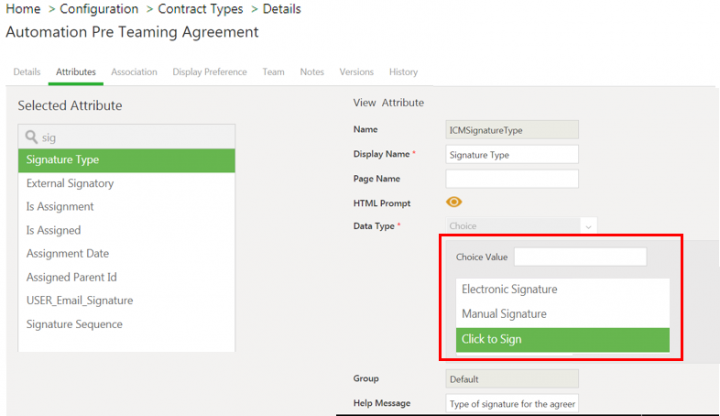Viewport: 720px width, 416px height.
Task: Open the Team tab
Action: pyautogui.click(x=273, y=72)
